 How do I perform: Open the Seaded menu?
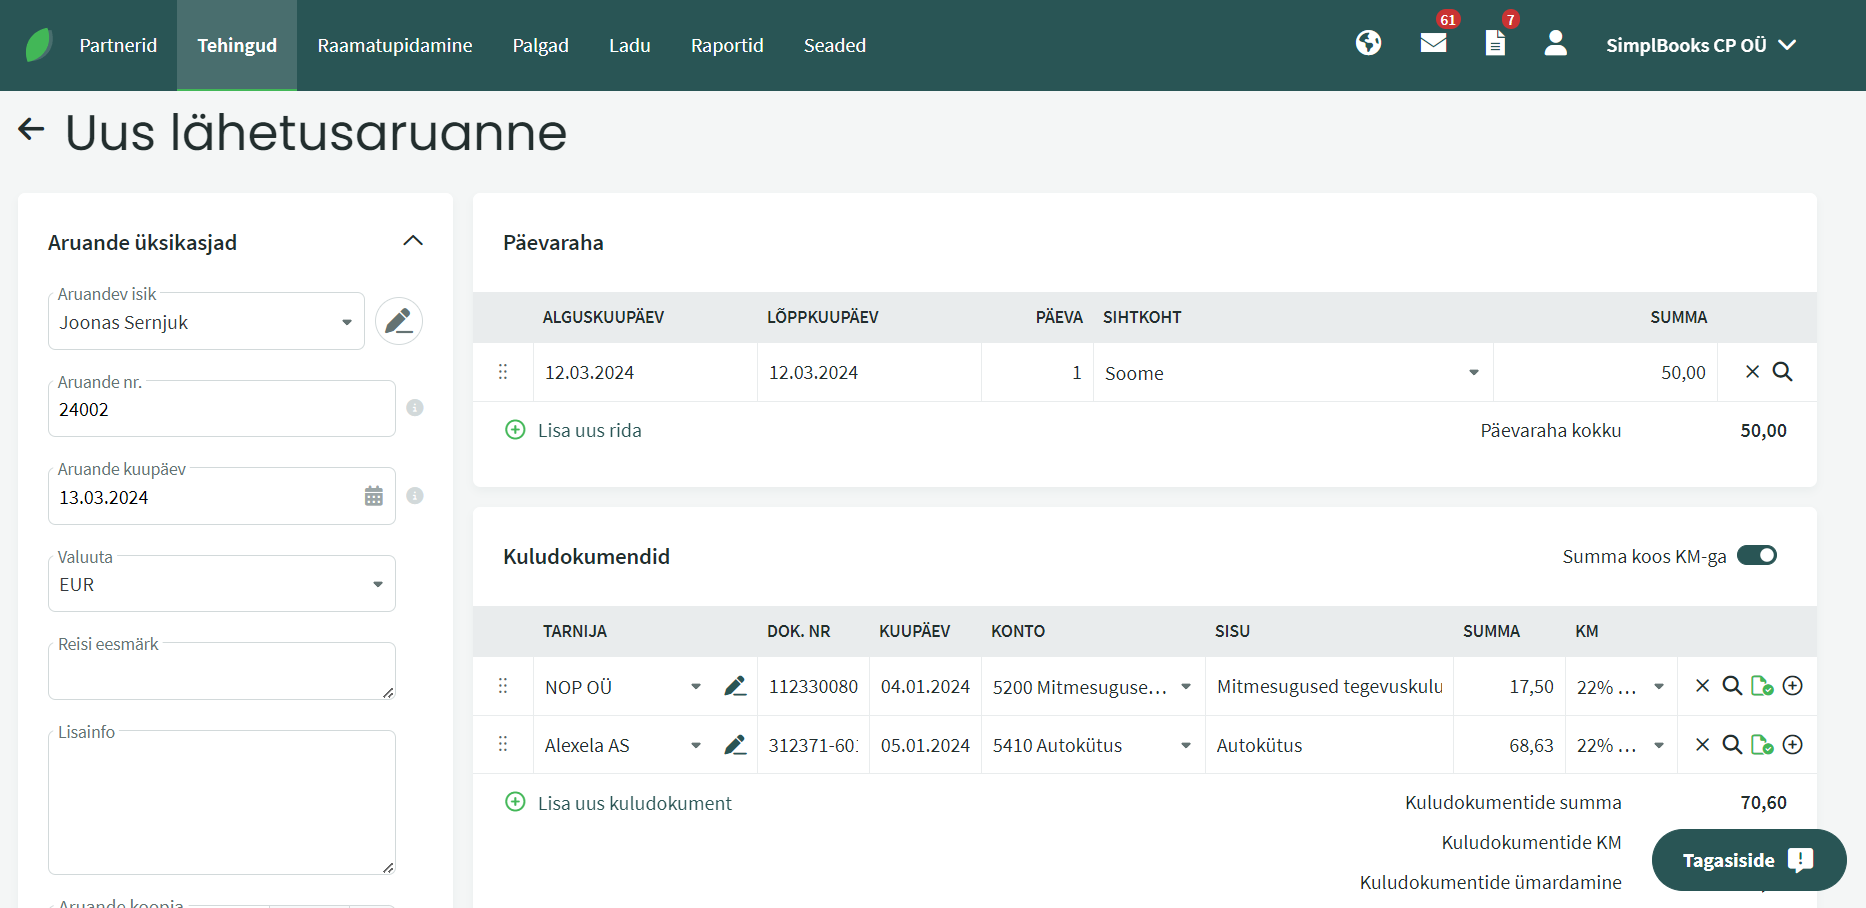click(x=835, y=45)
